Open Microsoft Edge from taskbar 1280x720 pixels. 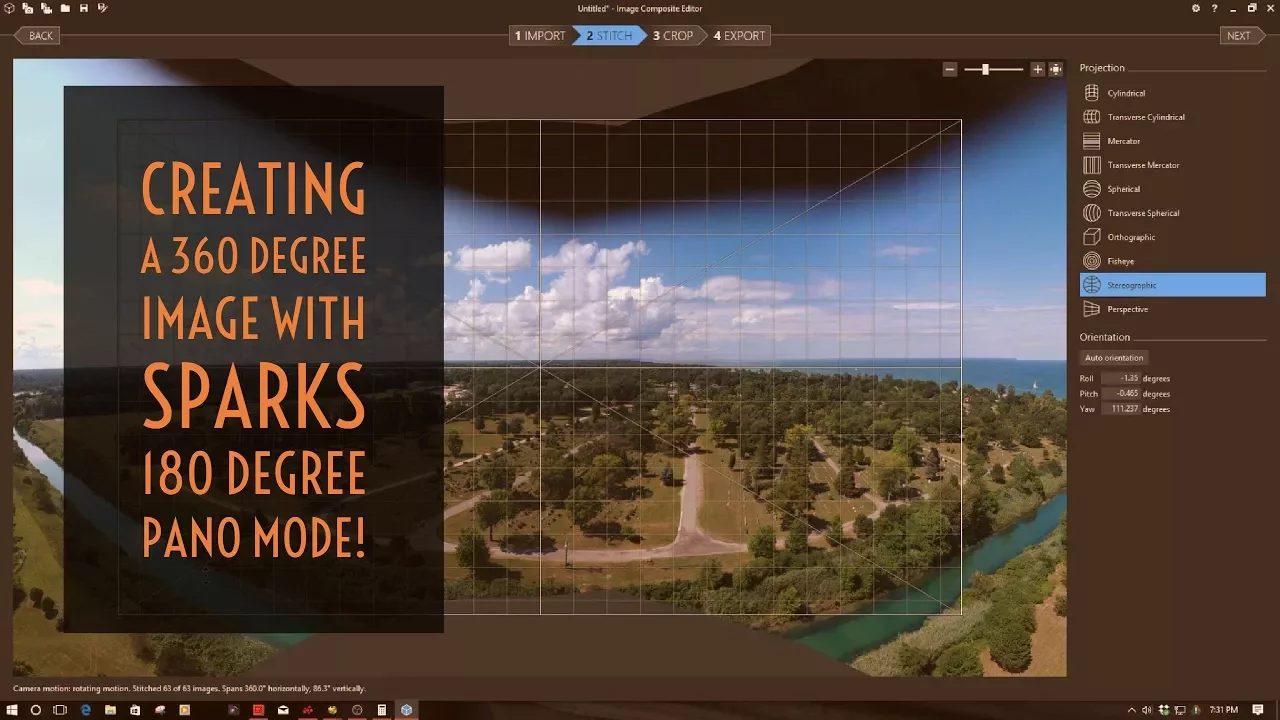tap(86, 710)
